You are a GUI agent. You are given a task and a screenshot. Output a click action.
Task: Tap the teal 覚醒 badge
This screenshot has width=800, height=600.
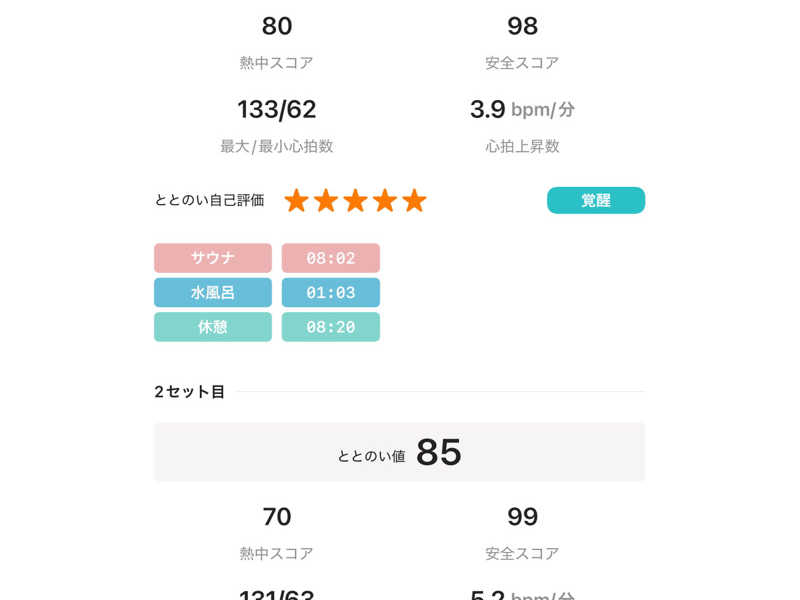[595, 200]
